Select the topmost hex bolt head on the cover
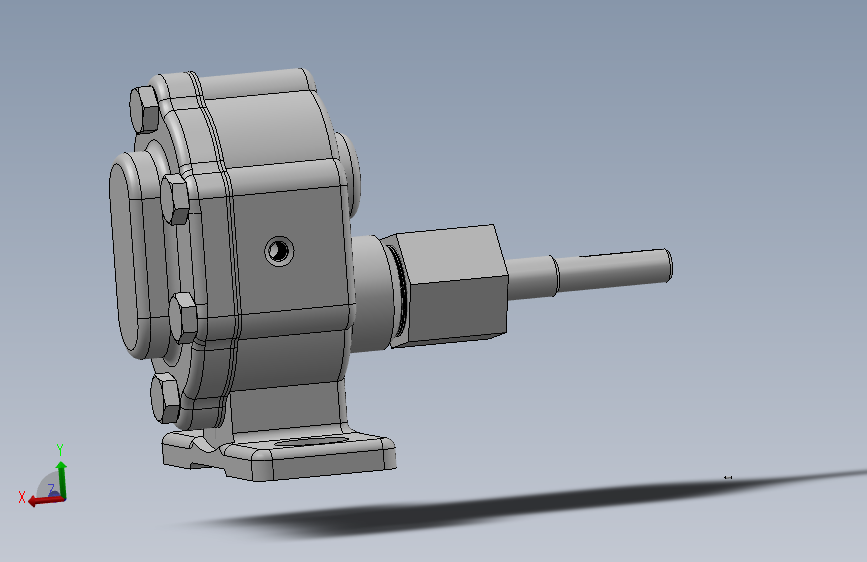This screenshot has width=867, height=562. 145,110
